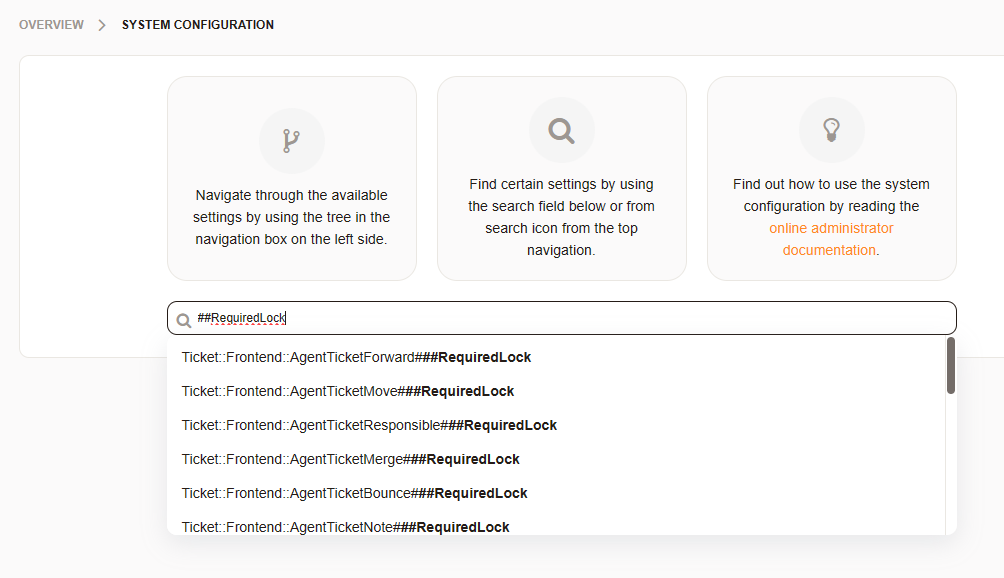Screen dimensions: 1004x578
Task: Click the search icon inside the search field
Action: click(184, 320)
